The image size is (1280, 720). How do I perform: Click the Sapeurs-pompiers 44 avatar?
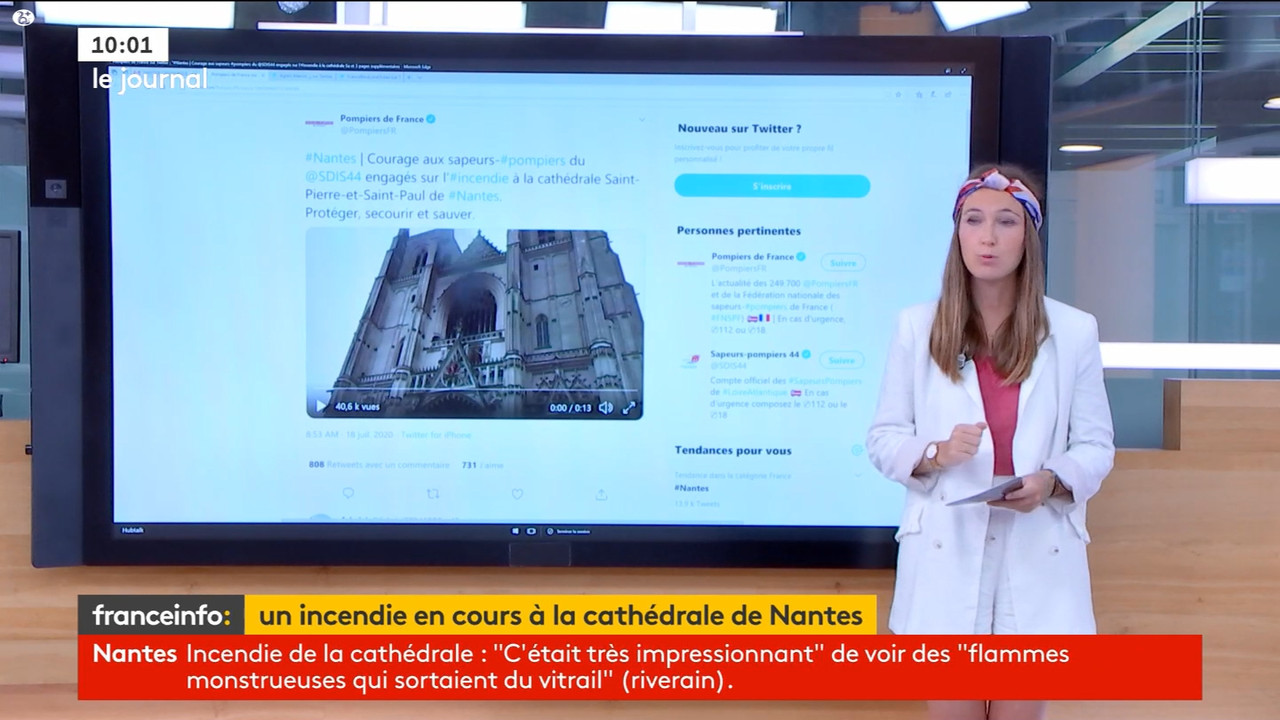tap(691, 362)
